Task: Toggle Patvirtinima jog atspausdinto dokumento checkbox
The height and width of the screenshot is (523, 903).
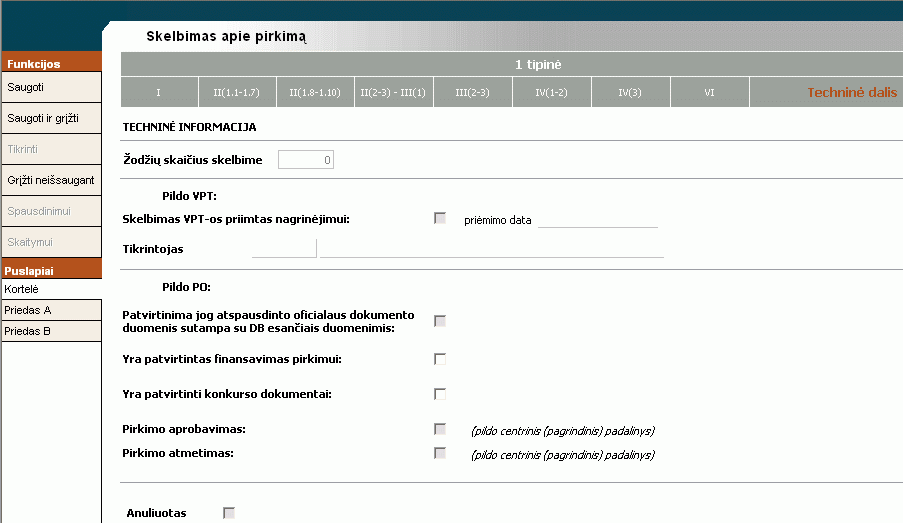Action: pyautogui.click(x=440, y=321)
